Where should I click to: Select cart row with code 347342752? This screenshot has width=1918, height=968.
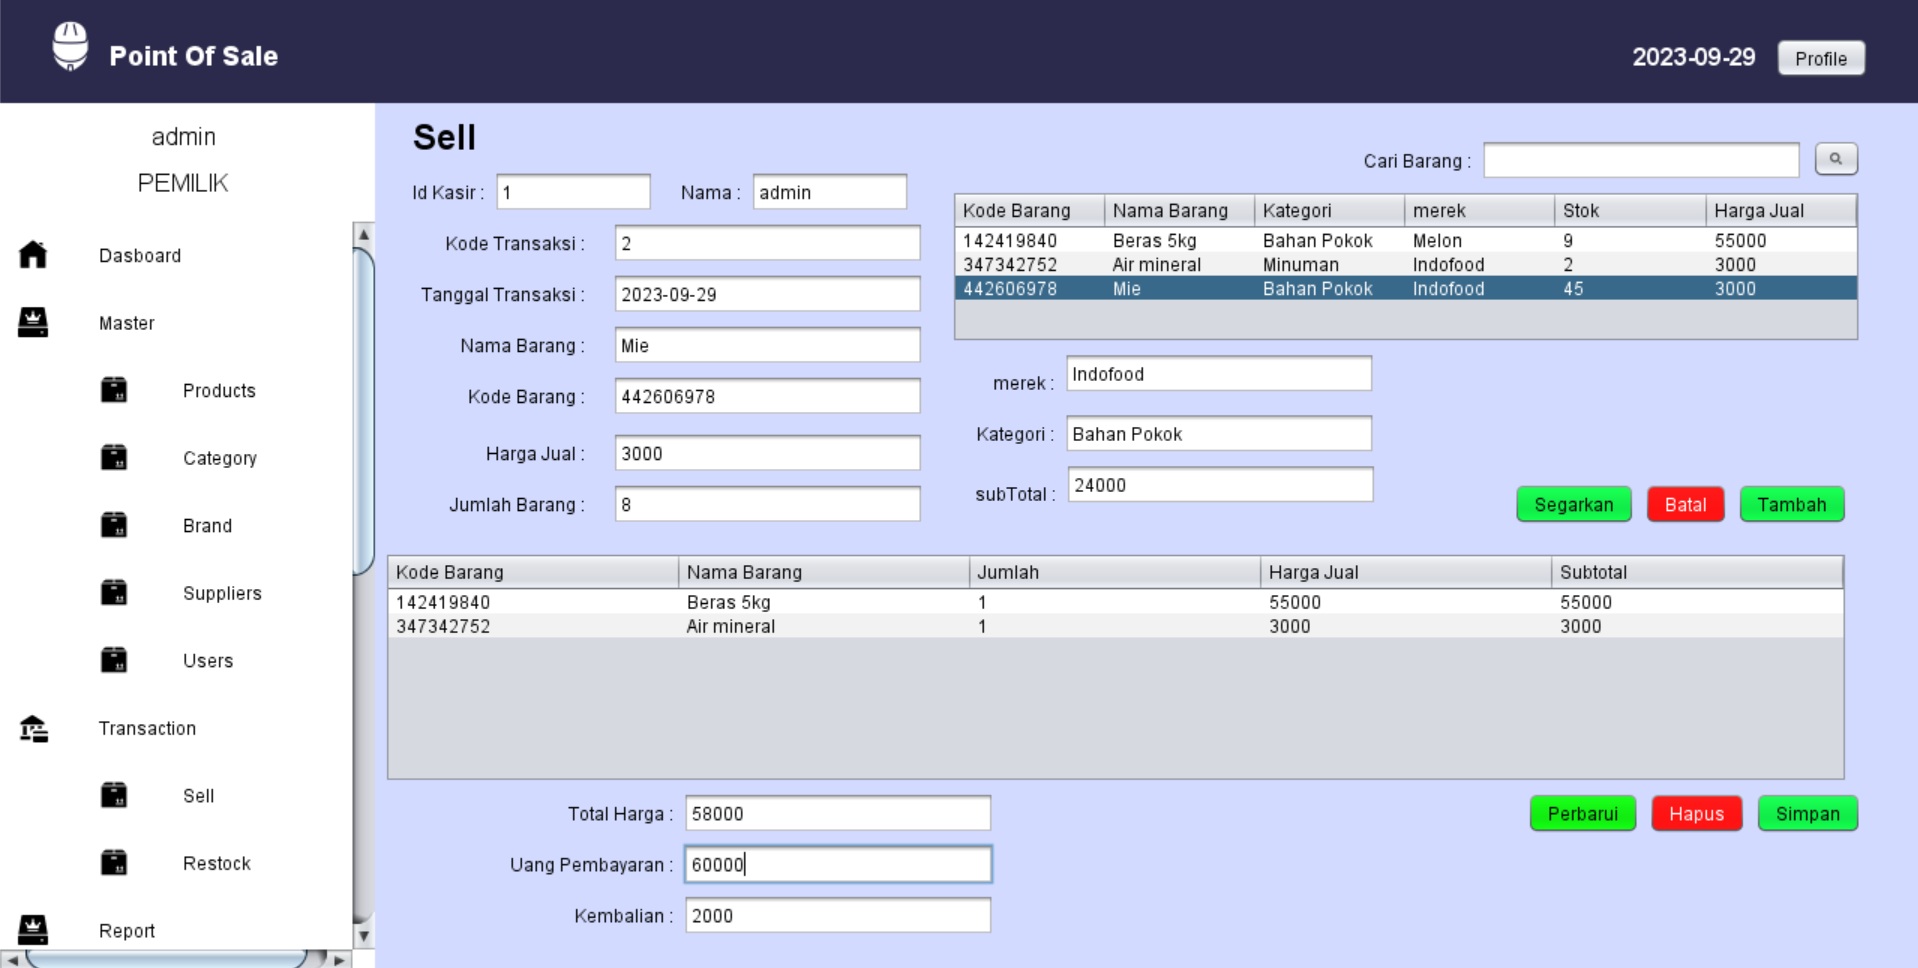1116,626
